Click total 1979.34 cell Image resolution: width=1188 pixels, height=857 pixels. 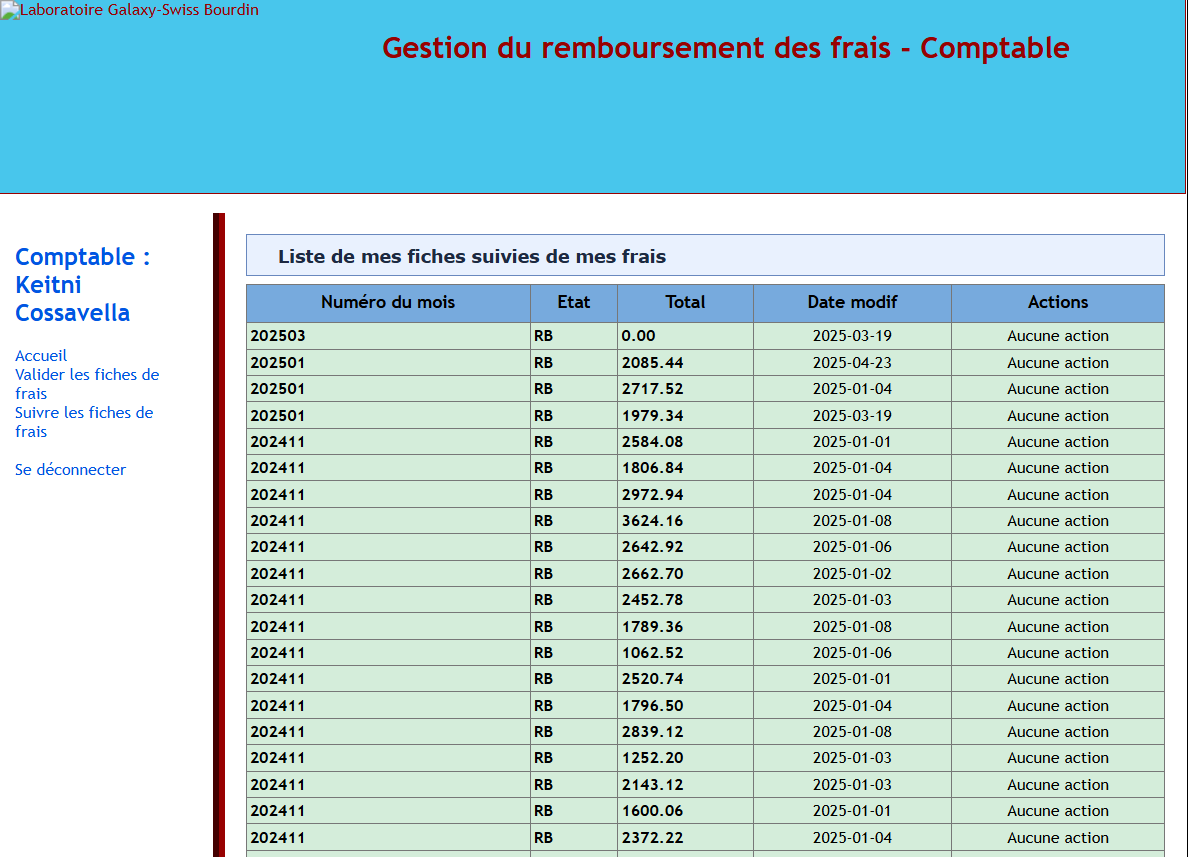click(686, 415)
